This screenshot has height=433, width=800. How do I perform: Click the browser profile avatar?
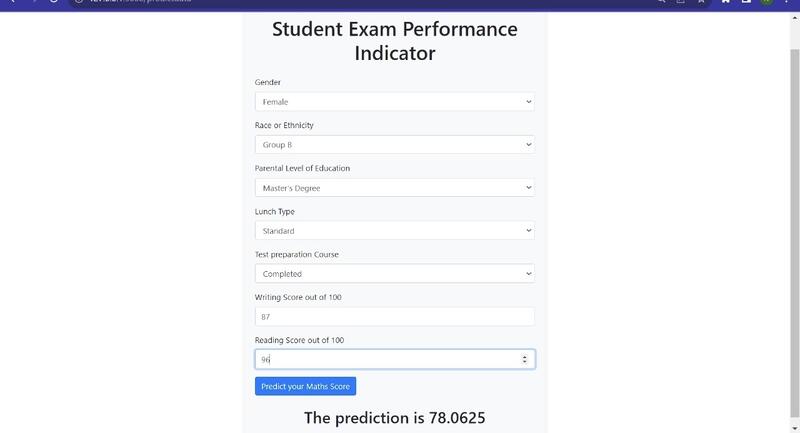pyautogui.click(x=767, y=2)
